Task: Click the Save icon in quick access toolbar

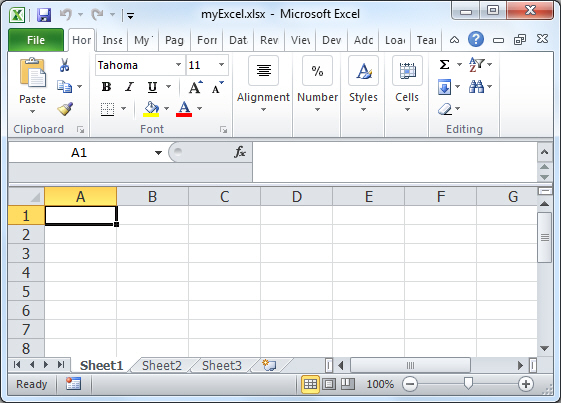Action: (44, 15)
